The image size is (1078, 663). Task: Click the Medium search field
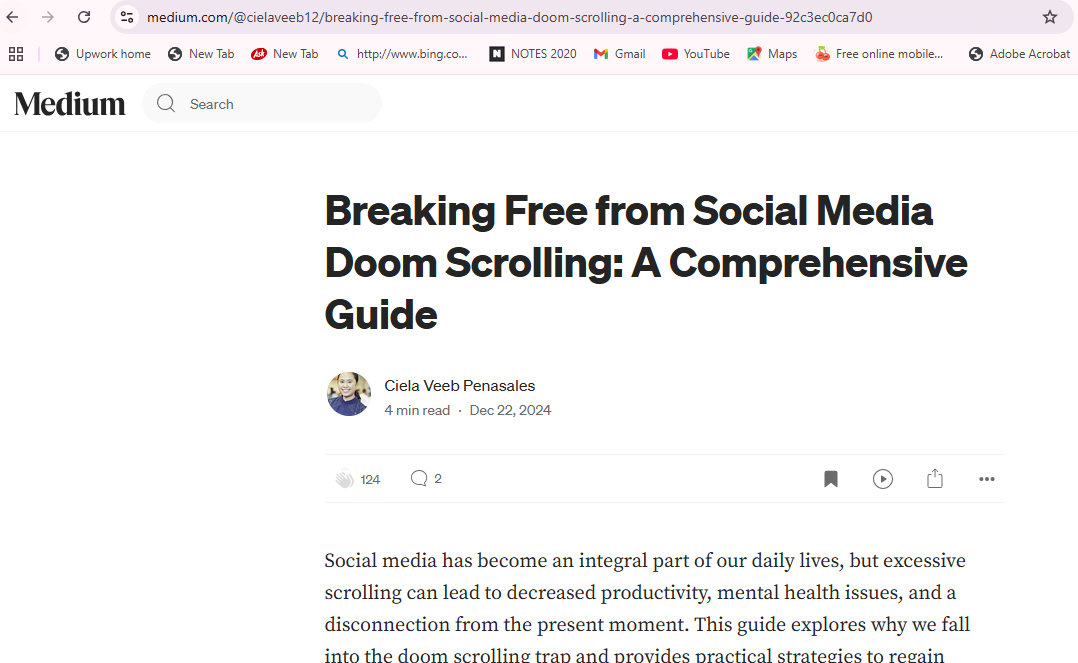270,104
